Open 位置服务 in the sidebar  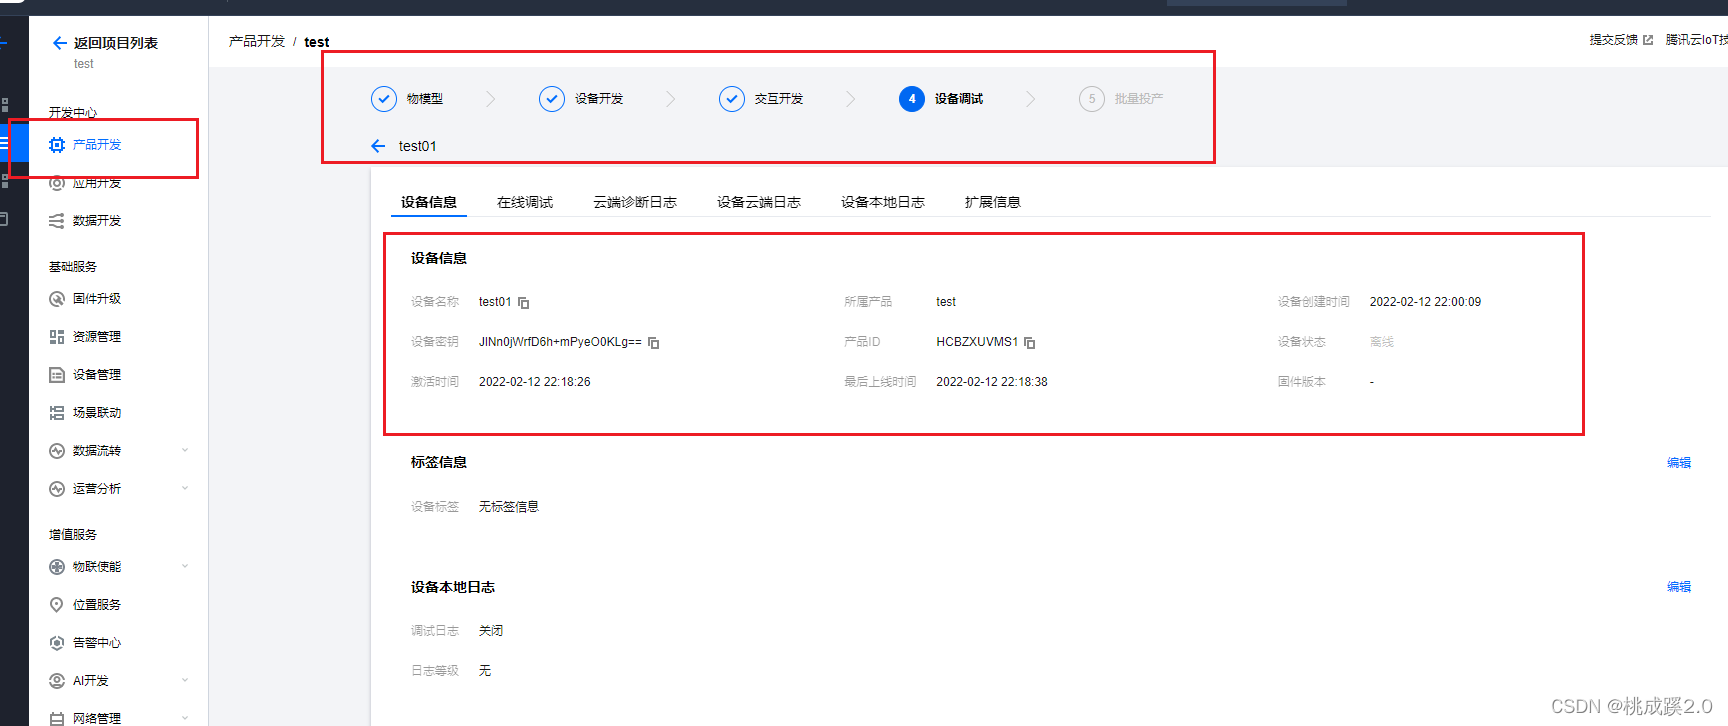[x=97, y=605]
